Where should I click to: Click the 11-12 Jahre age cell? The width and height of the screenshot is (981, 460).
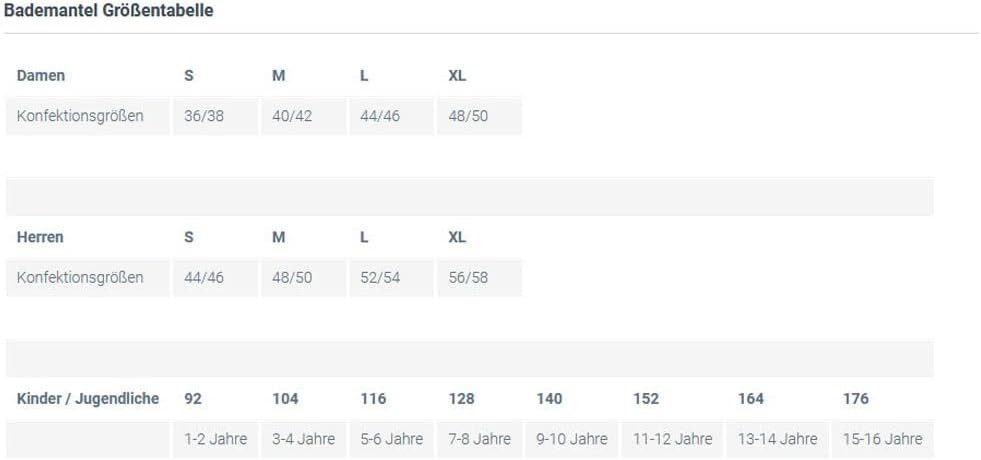click(x=673, y=439)
